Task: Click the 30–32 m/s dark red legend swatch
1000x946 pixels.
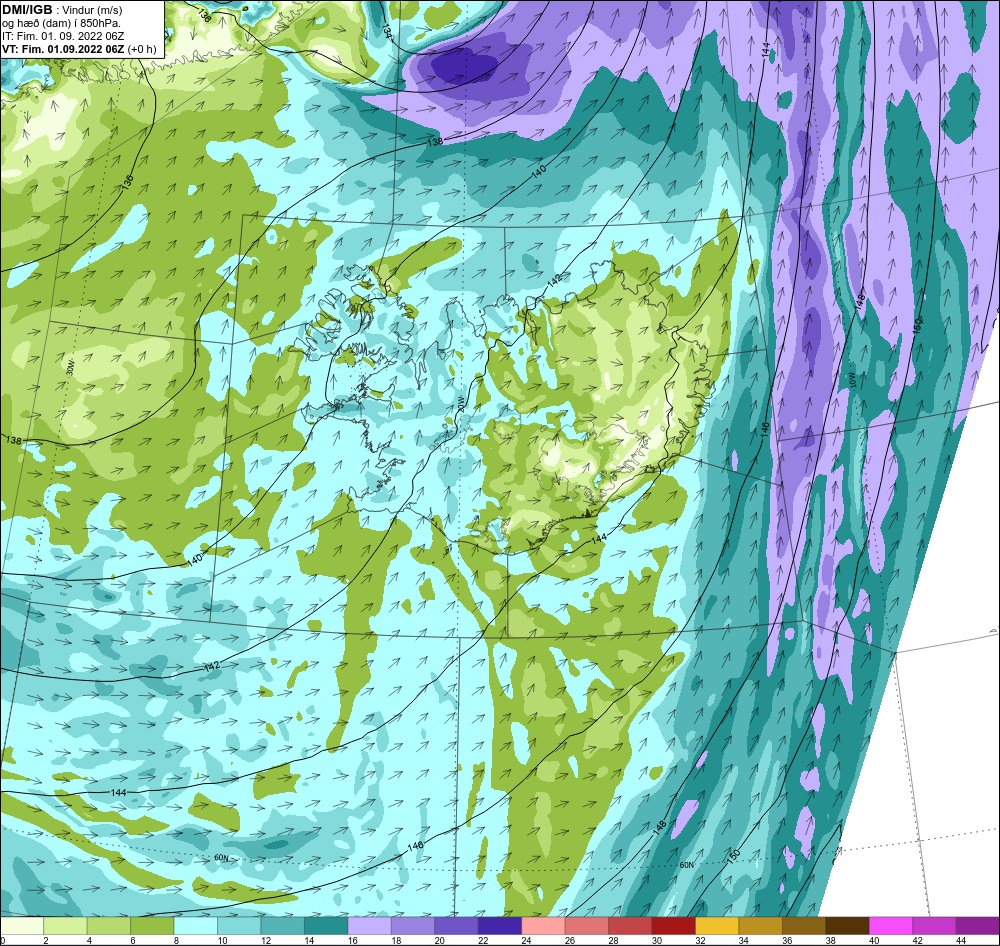Action: pos(673,926)
